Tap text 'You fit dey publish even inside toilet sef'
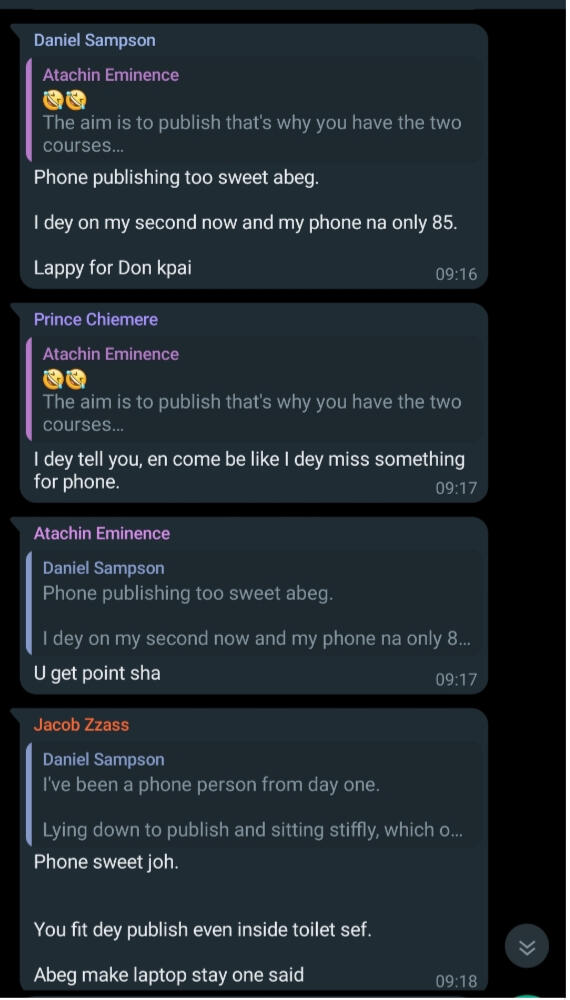Viewport: 570px width, 1000px height. pyautogui.click(x=203, y=929)
